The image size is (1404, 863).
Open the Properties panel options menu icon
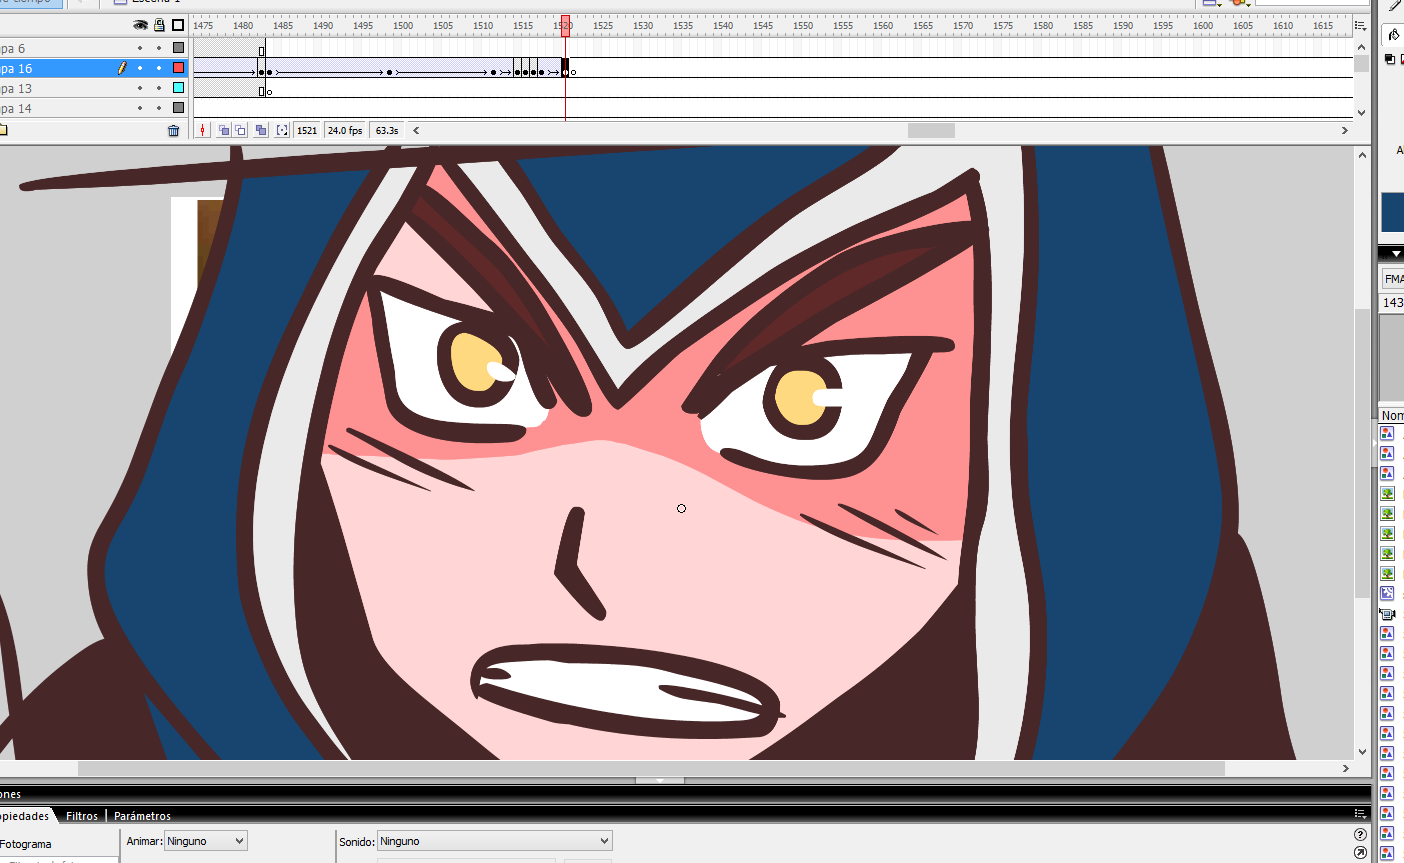(1360, 814)
